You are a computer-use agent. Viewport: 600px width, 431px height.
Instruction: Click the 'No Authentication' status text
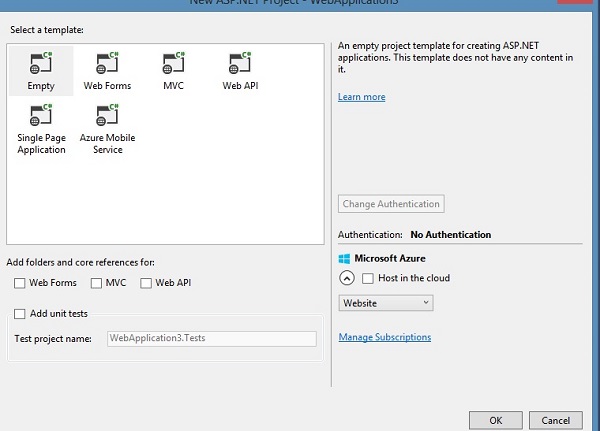coord(451,235)
